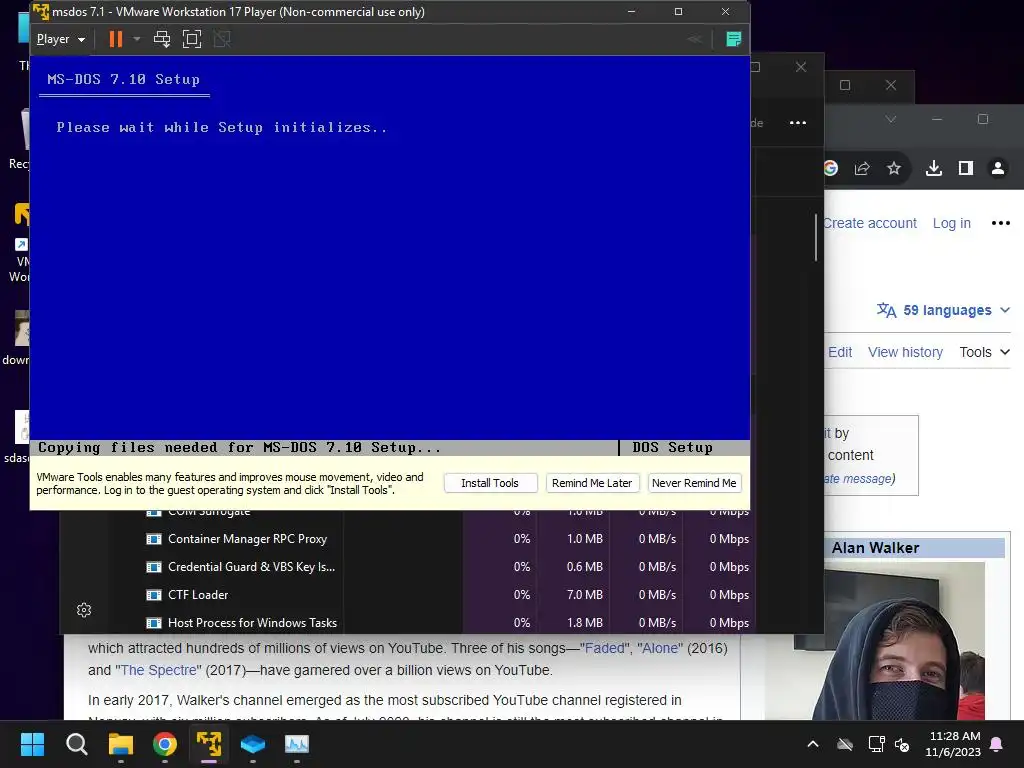
Task: Show hidden system tray icons chevron
Action: click(813, 744)
